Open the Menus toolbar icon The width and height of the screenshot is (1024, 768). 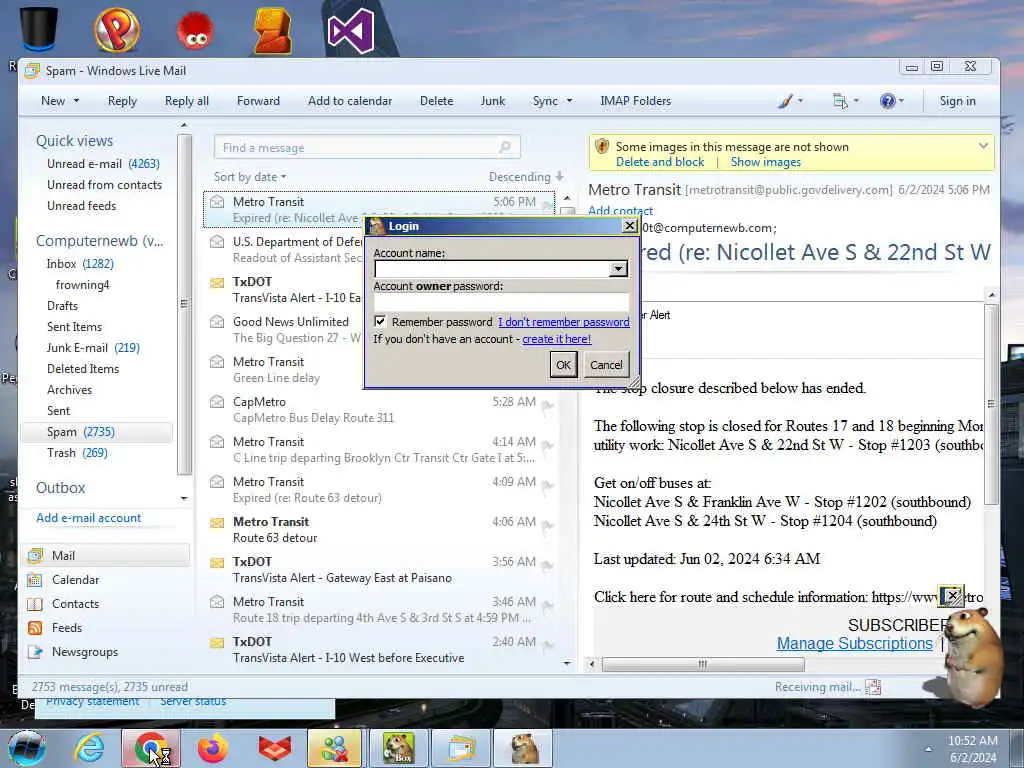(x=840, y=101)
